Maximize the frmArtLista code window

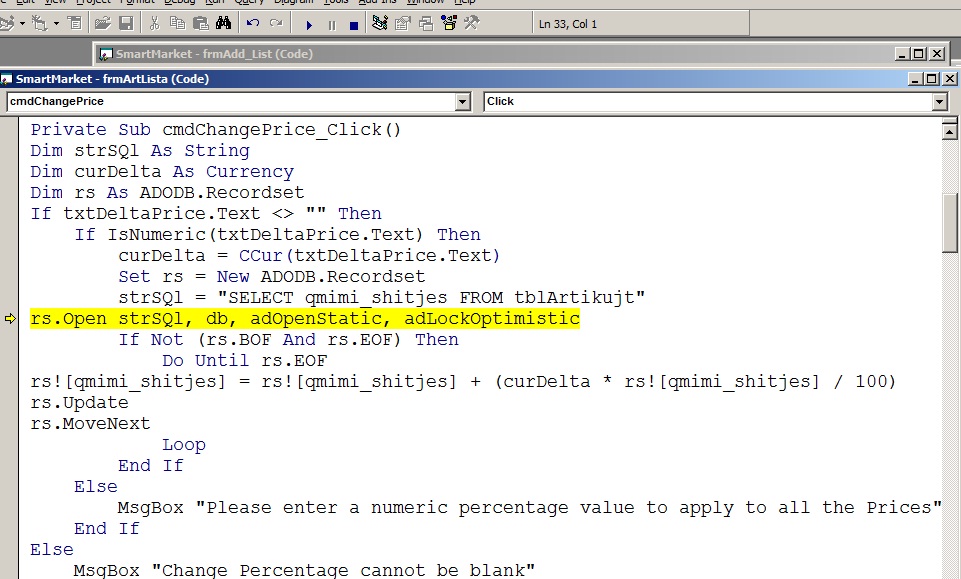(932, 79)
